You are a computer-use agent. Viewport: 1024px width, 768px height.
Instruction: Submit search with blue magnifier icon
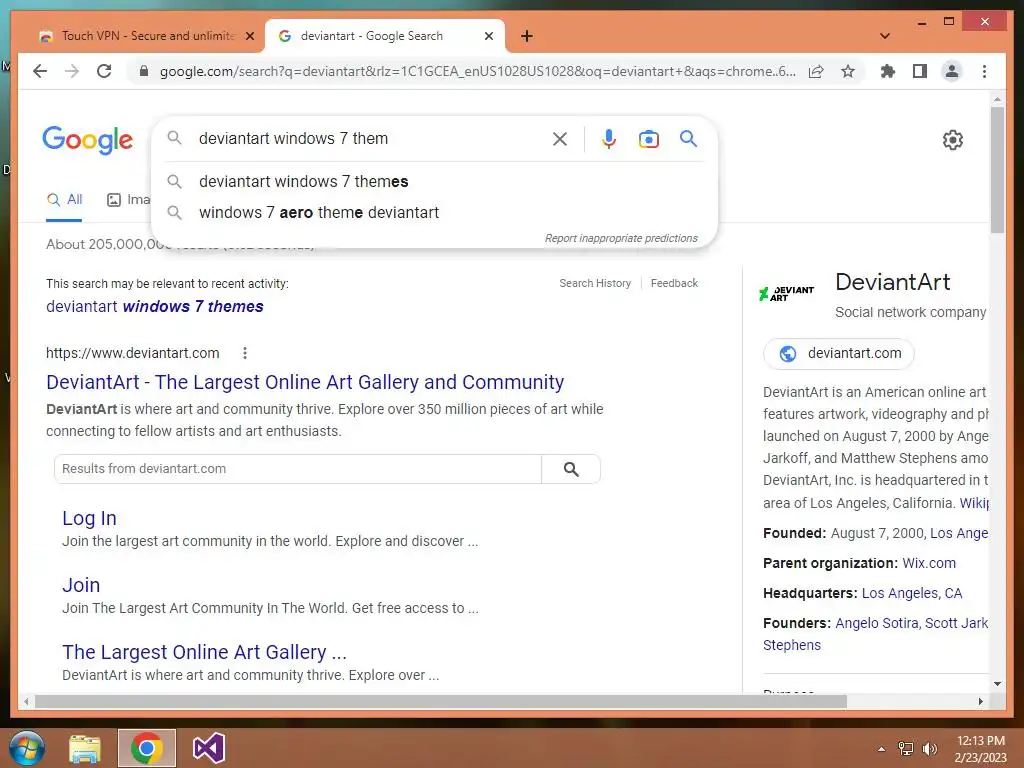[x=688, y=138]
